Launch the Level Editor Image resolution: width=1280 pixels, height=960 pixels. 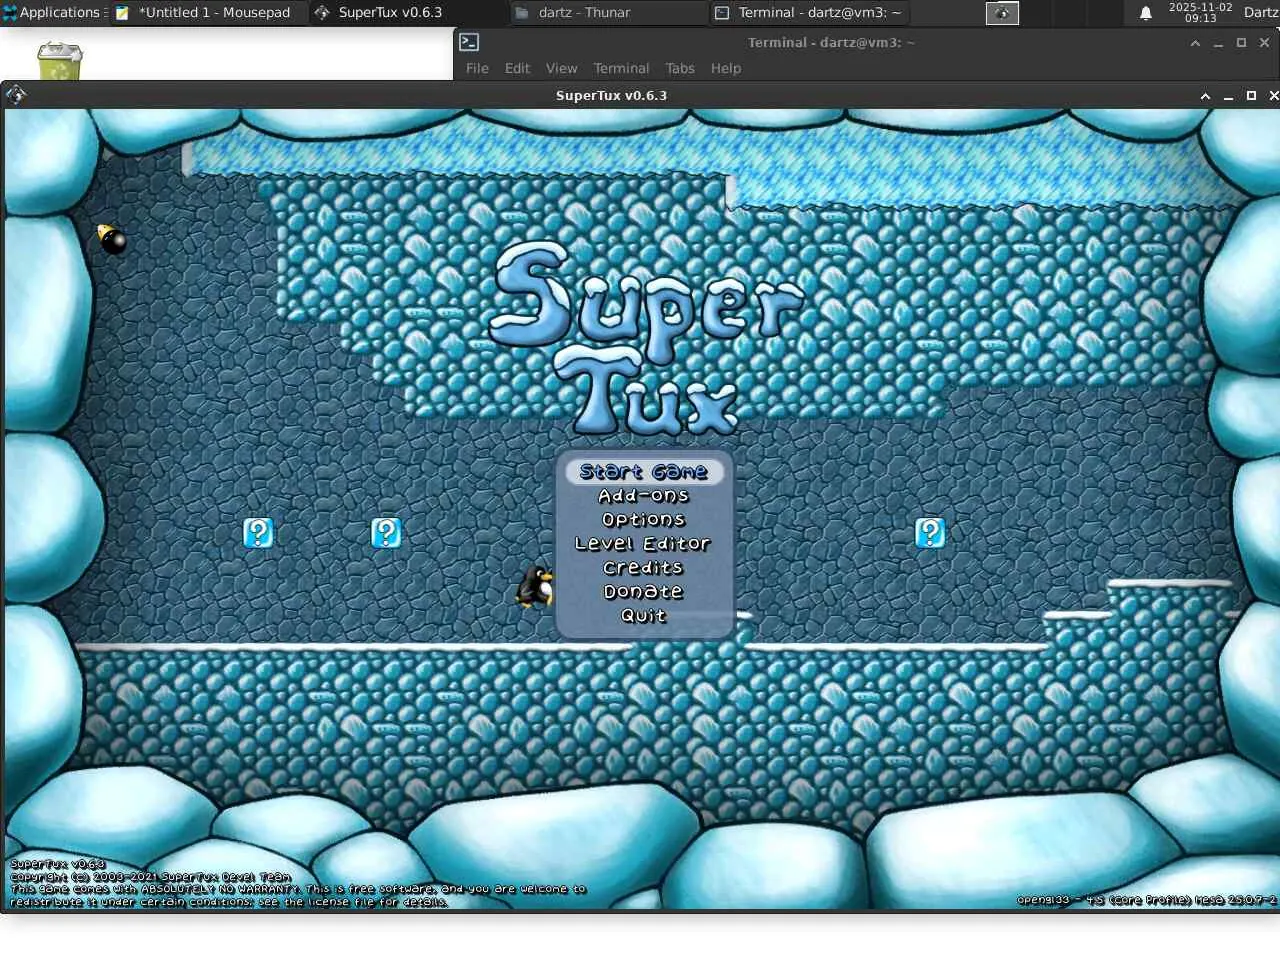pyautogui.click(x=643, y=544)
